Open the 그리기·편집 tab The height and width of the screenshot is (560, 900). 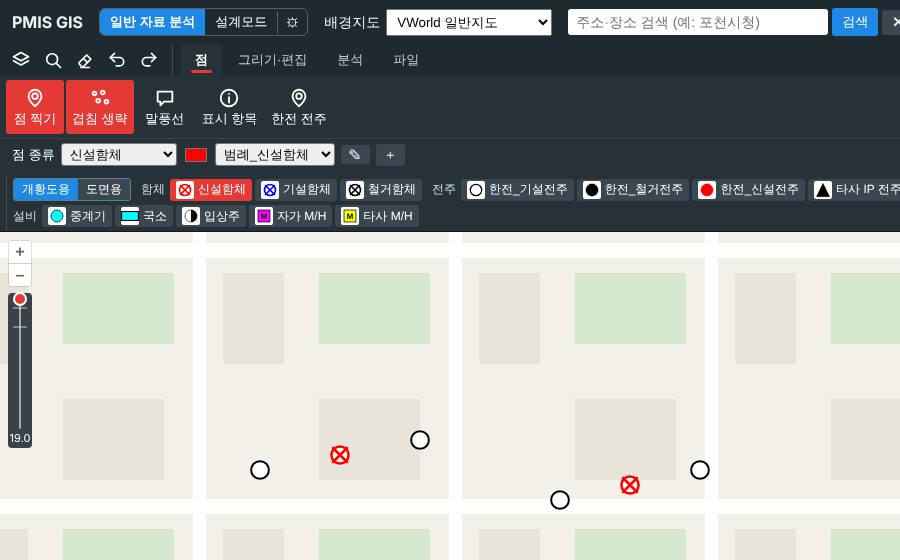coord(272,60)
